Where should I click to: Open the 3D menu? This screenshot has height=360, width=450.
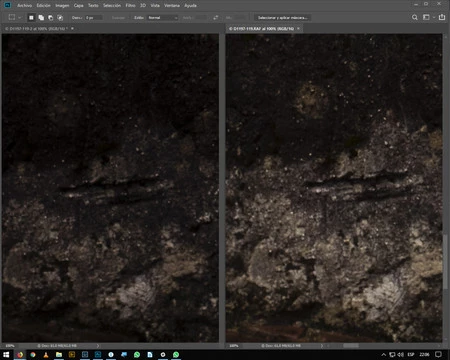pos(143,5)
